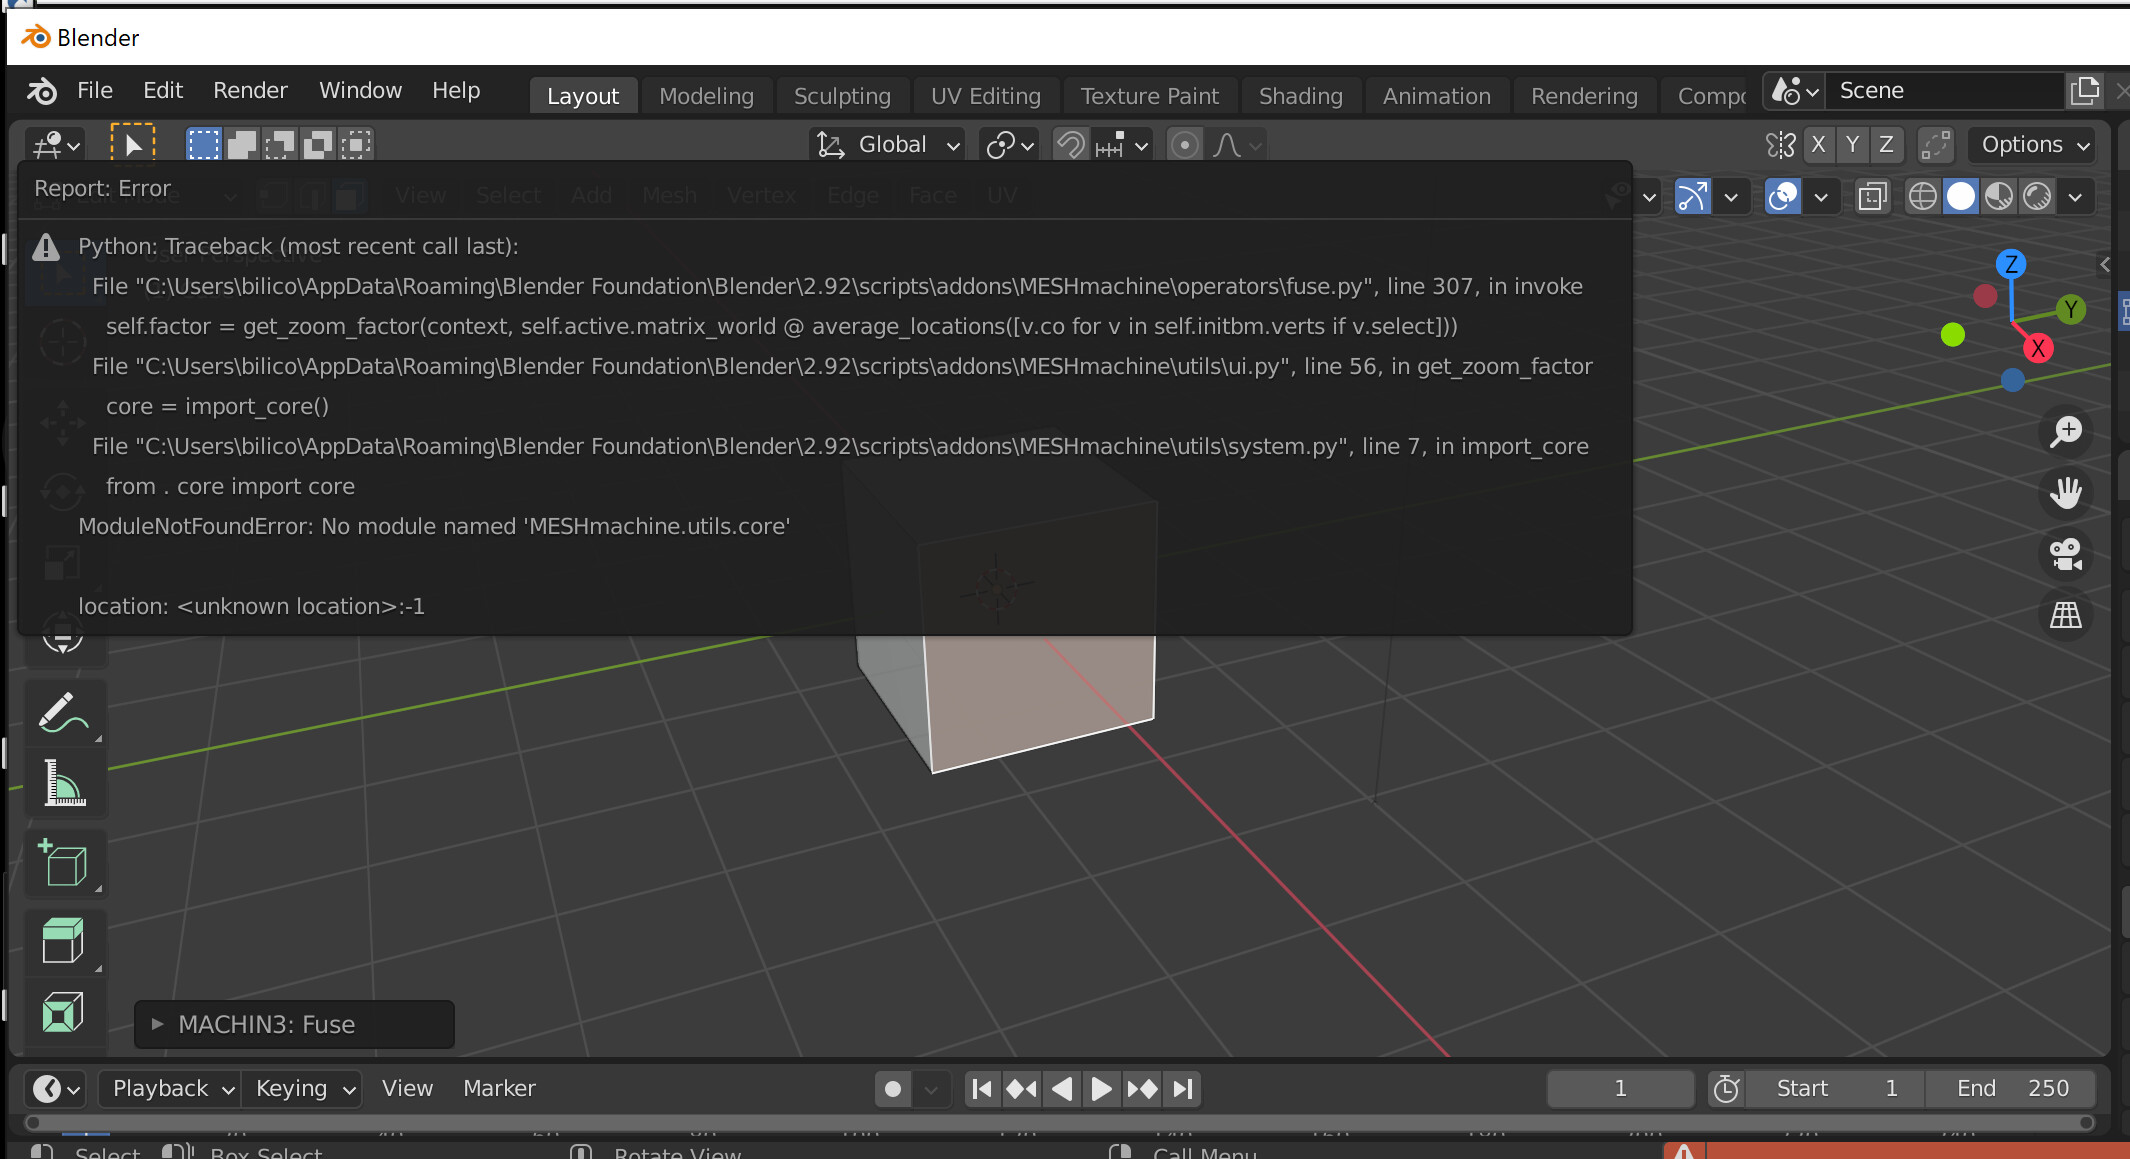Enable wireframe viewport shading
This screenshot has height=1159, width=2130.
[1922, 196]
